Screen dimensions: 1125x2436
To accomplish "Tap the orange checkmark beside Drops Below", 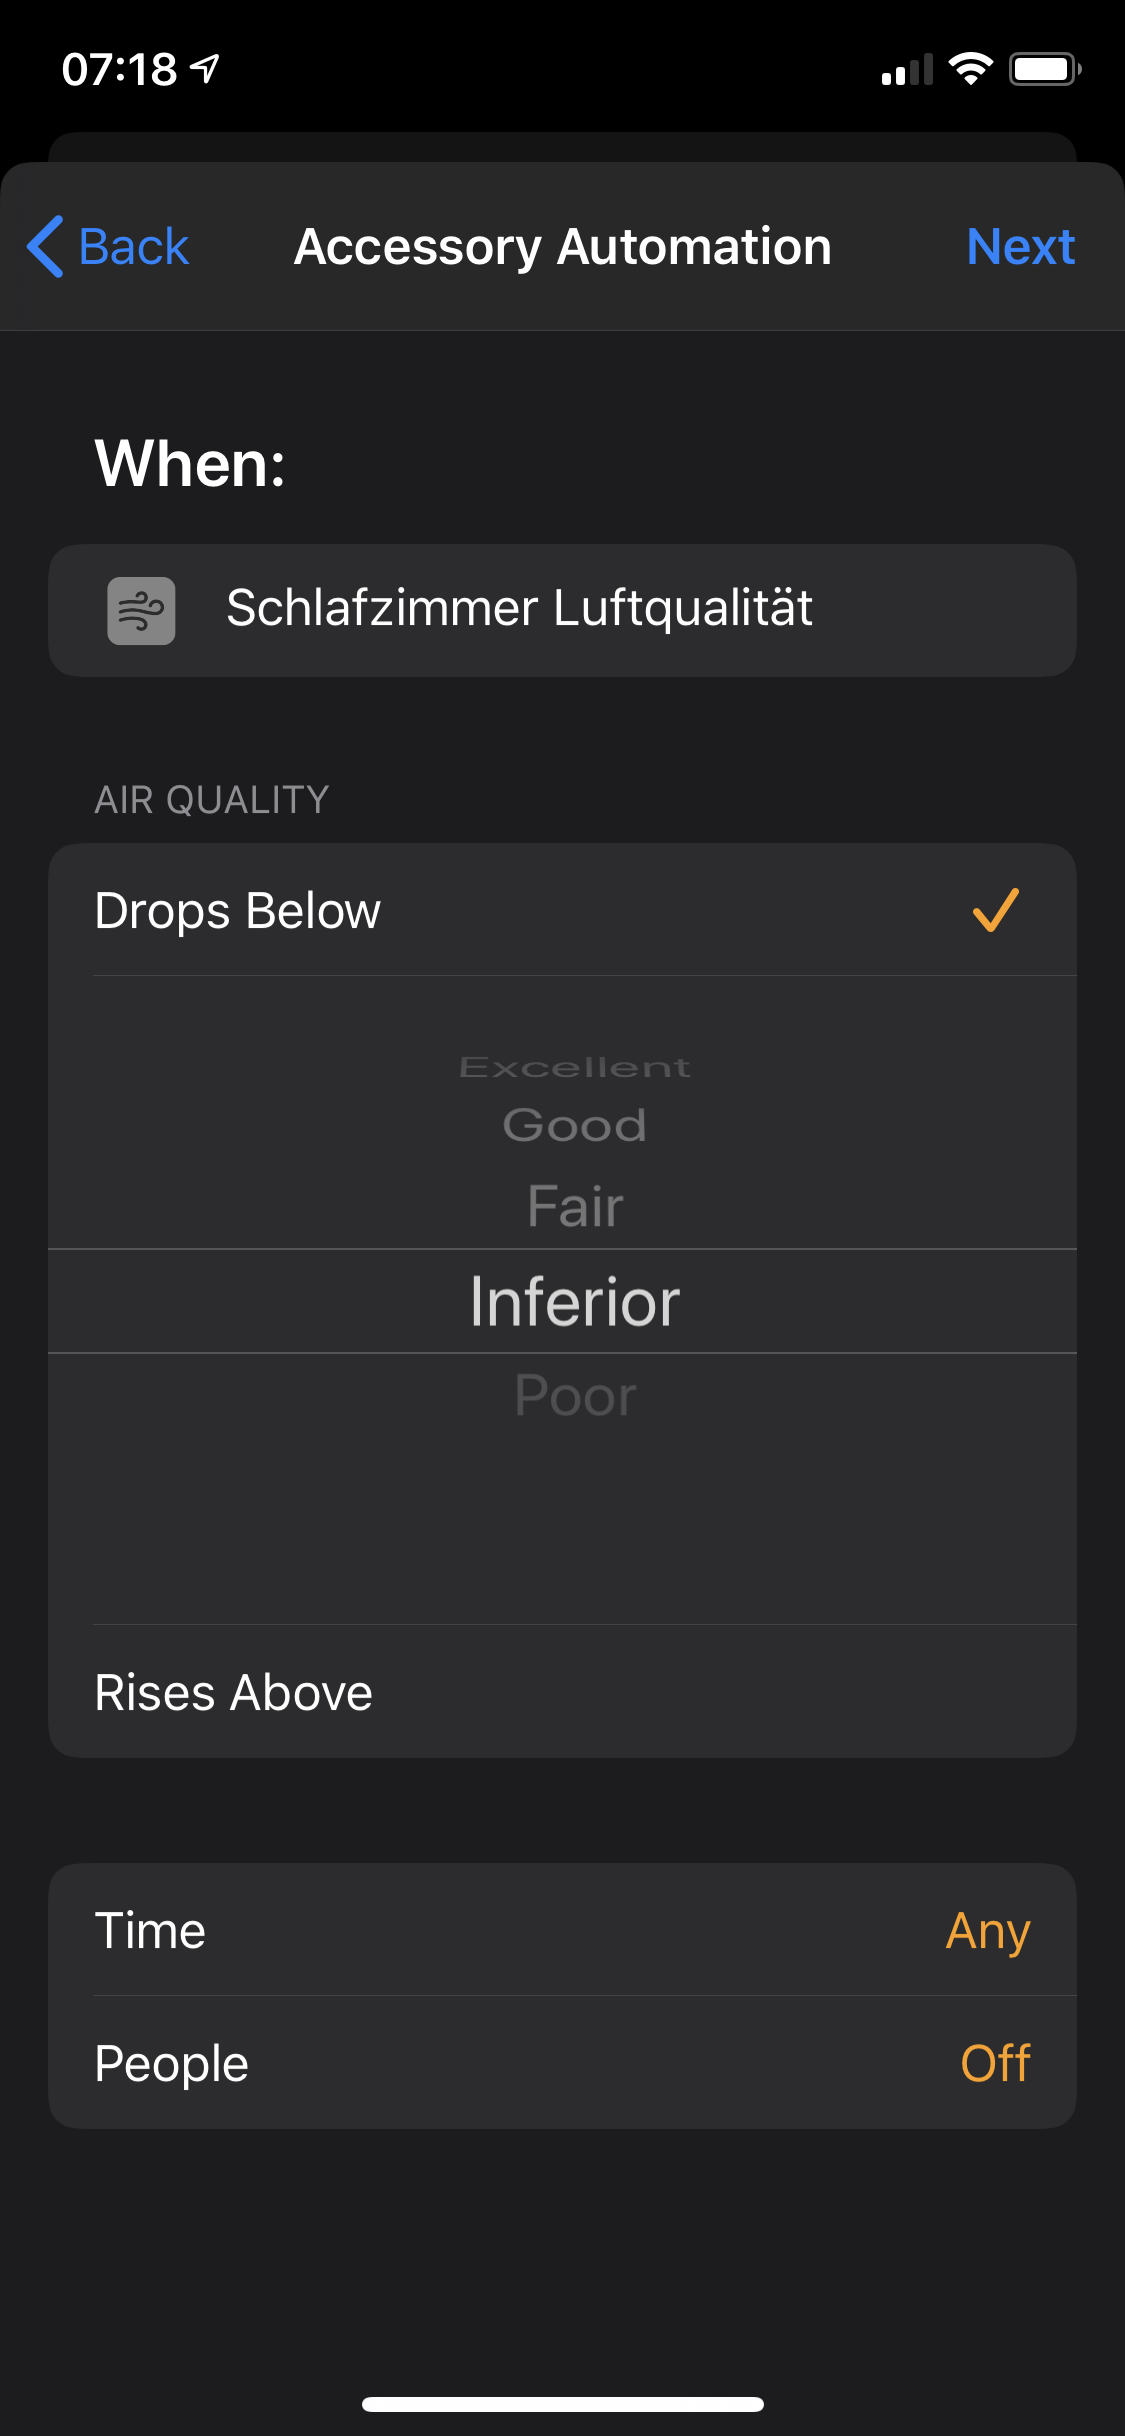I will [x=995, y=910].
